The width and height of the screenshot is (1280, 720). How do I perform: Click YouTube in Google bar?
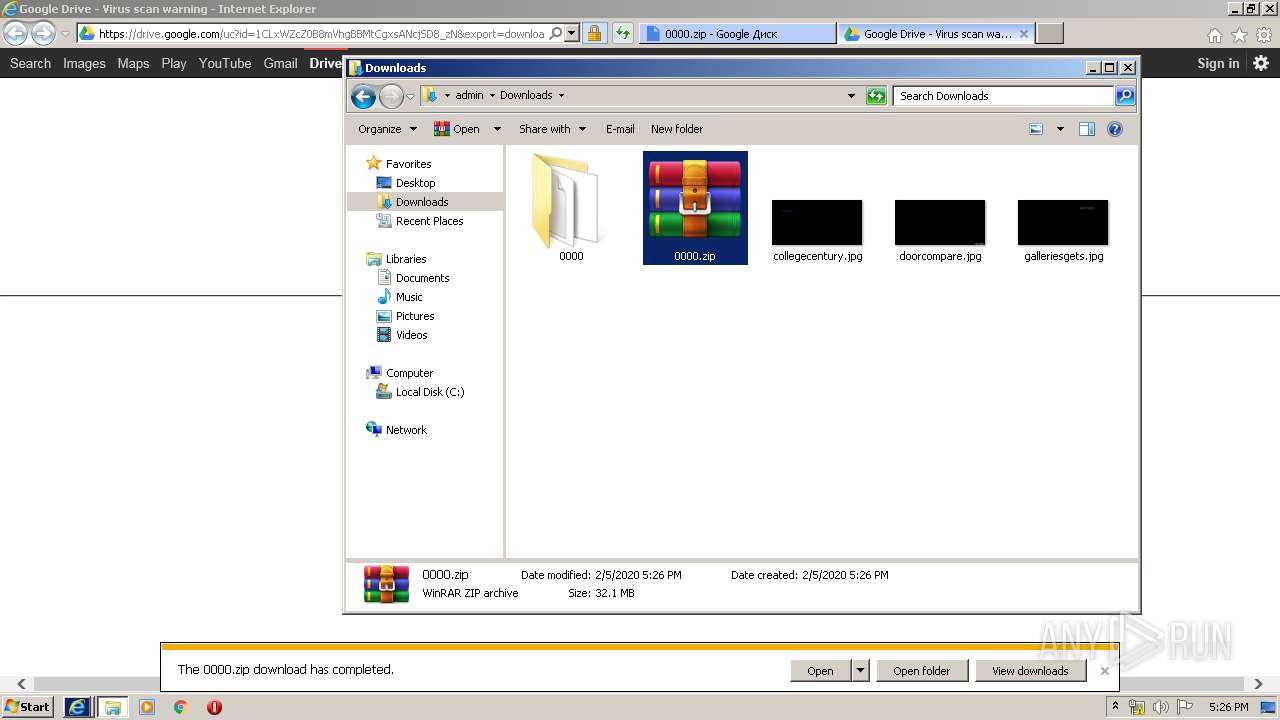[x=225, y=63]
